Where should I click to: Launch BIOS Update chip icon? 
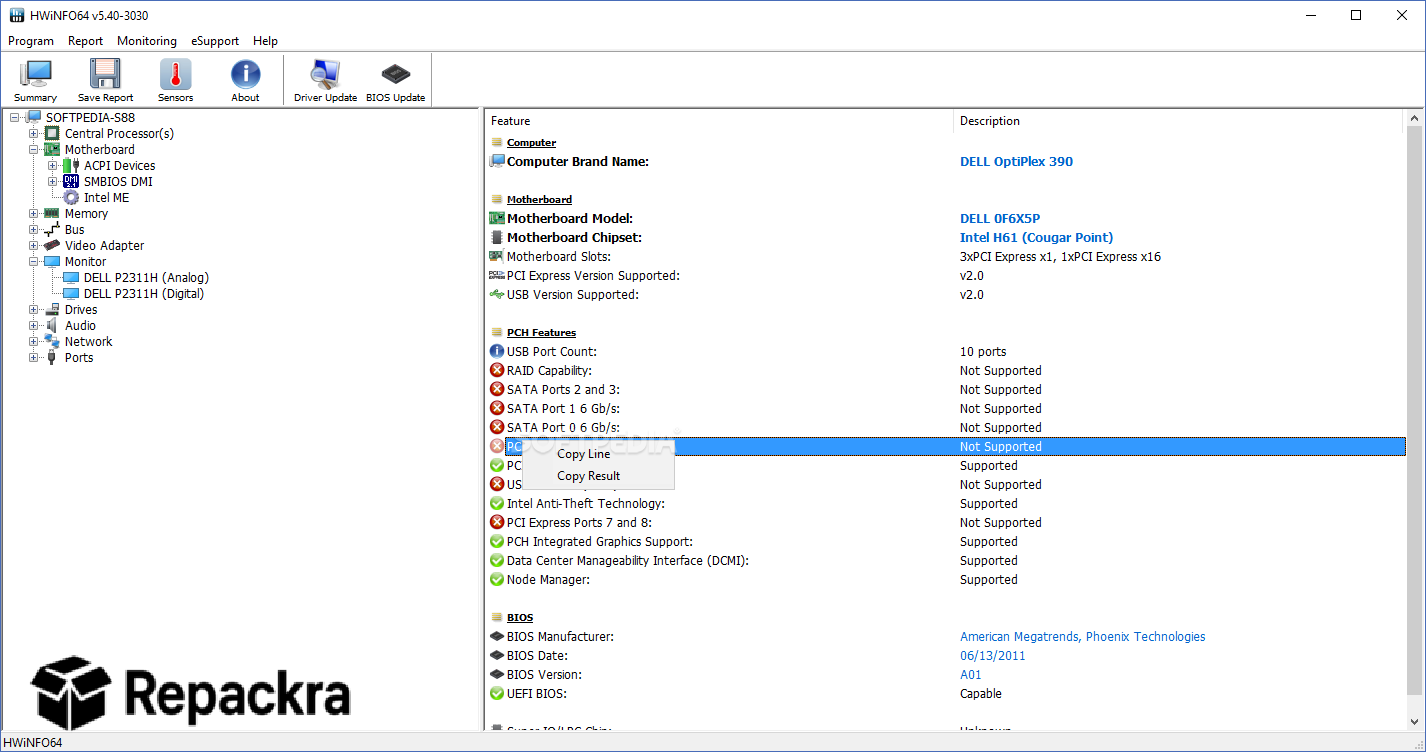click(395, 74)
